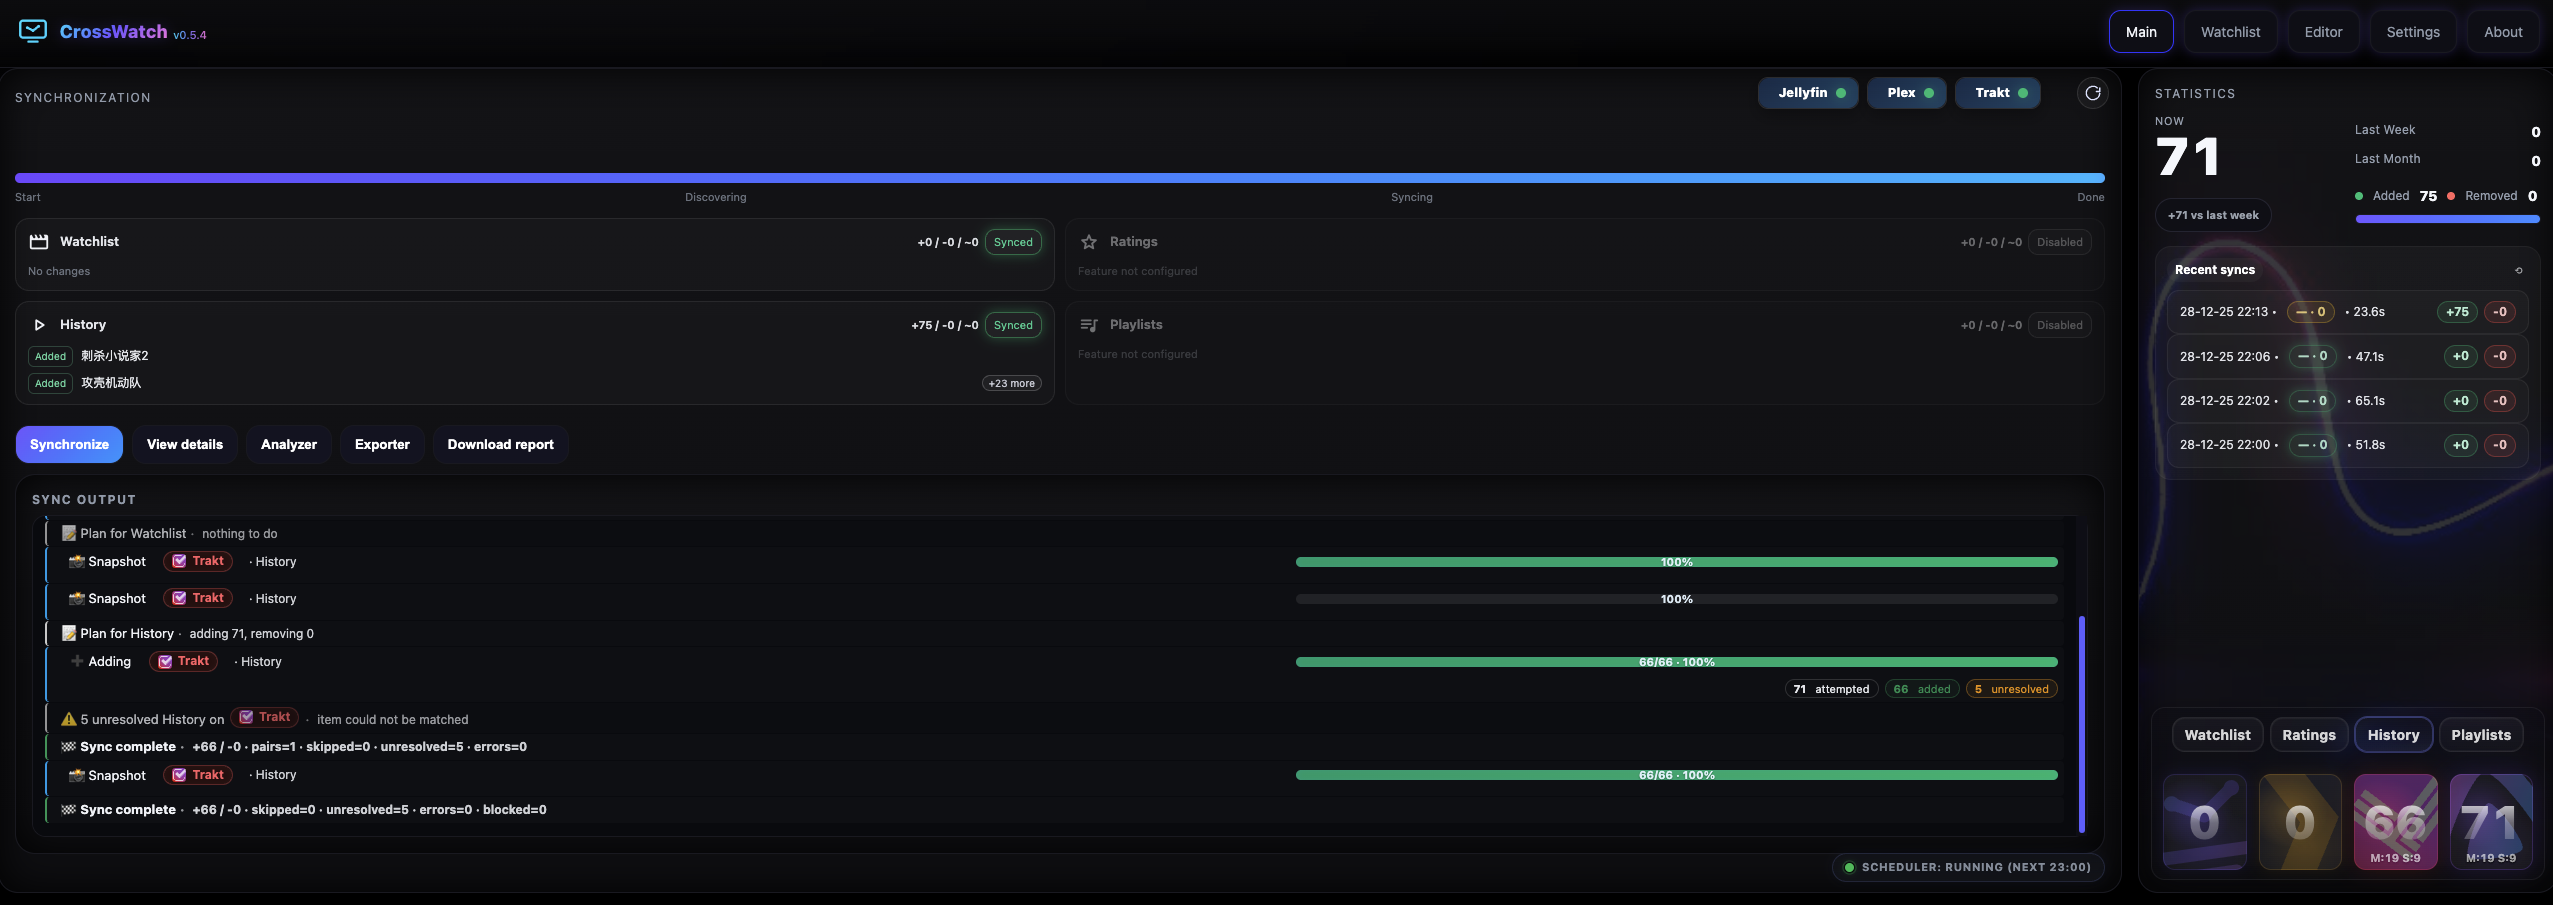Toggle the Jellyfin provider status pill
This screenshot has width=2553, height=905.
coord(1808,93)
